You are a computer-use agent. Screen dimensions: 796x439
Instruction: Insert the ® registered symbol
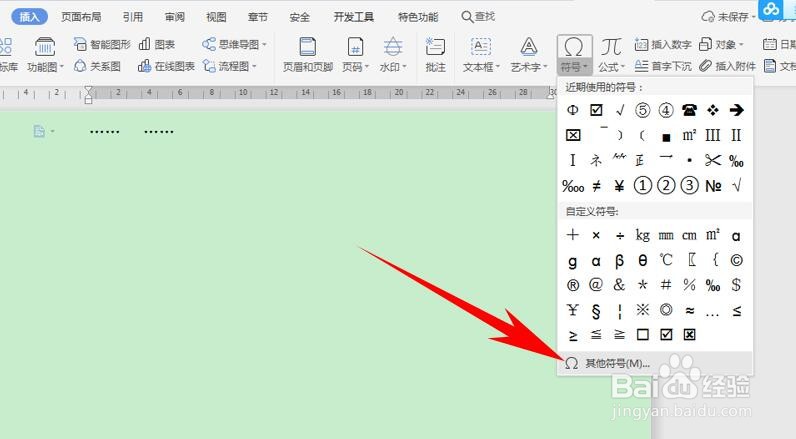[573, 285]
